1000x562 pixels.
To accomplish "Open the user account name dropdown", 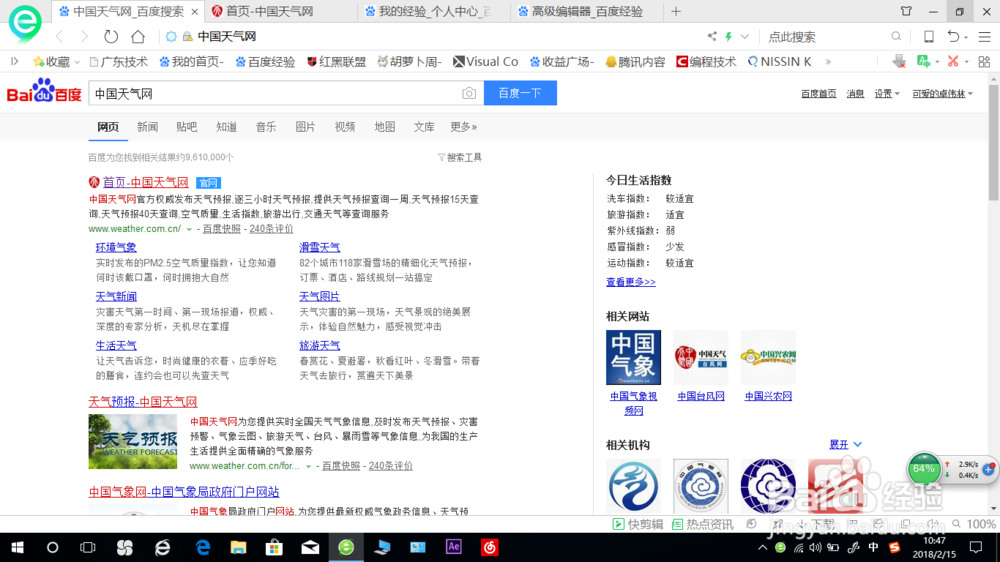I will 943,94.
